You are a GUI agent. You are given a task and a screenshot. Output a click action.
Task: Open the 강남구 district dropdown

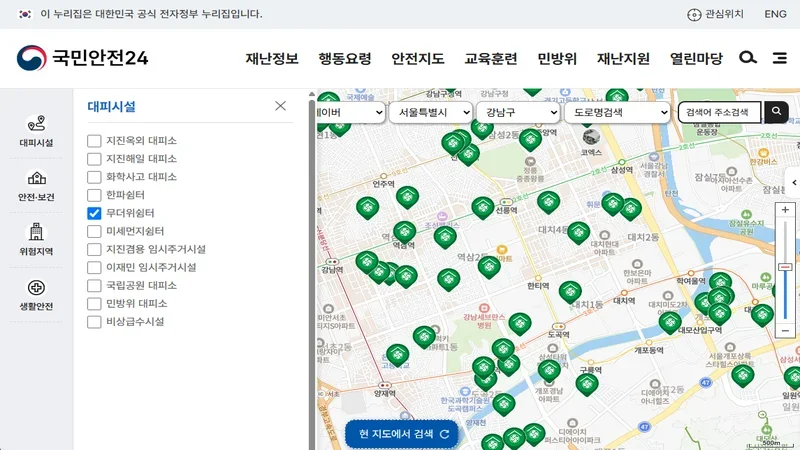pos(518,112)
